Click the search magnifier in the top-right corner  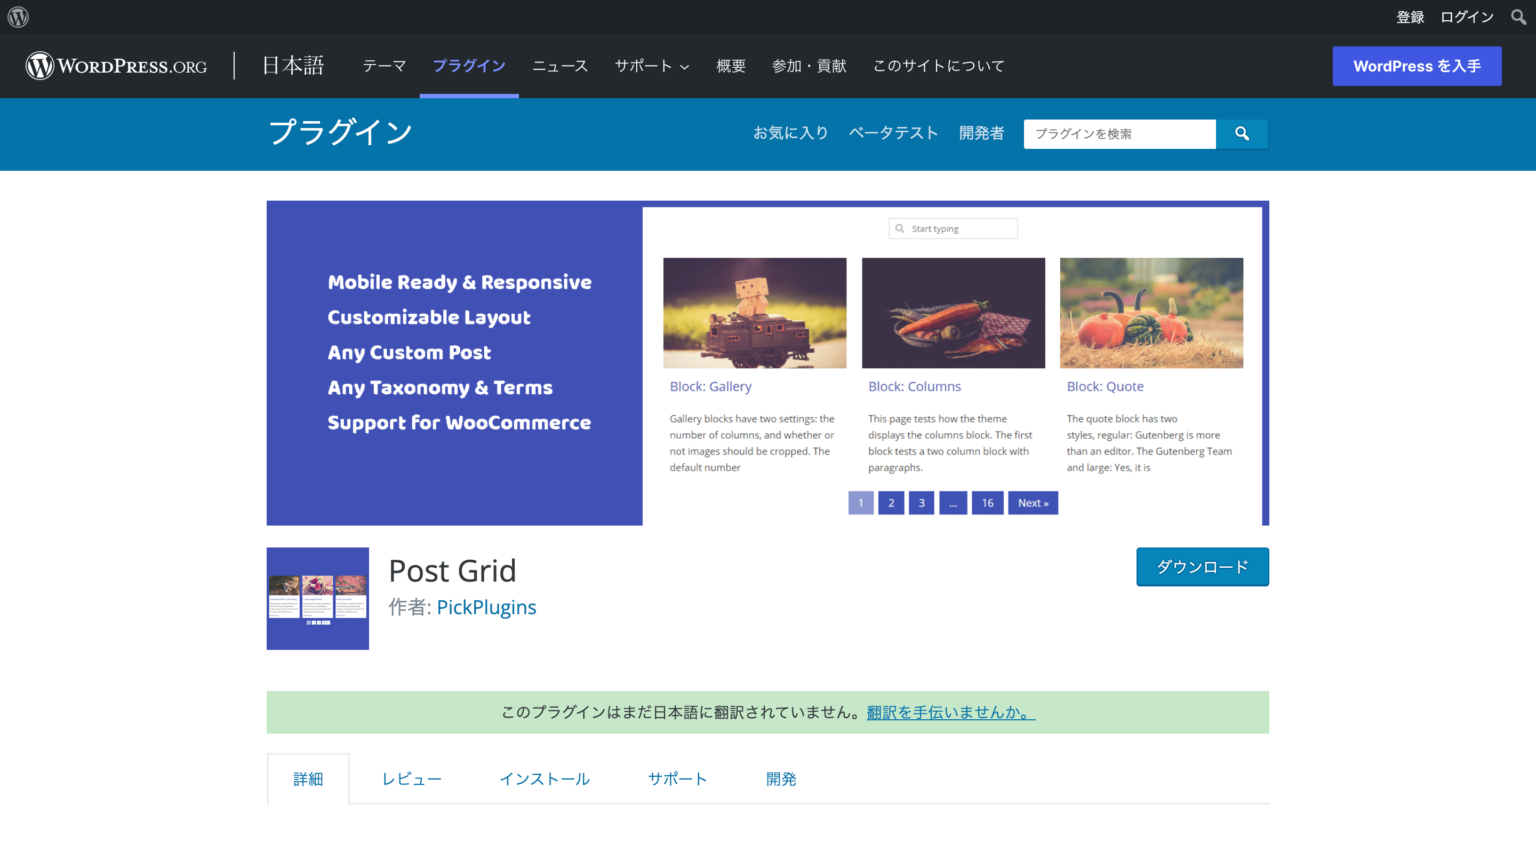[1517, 16]
